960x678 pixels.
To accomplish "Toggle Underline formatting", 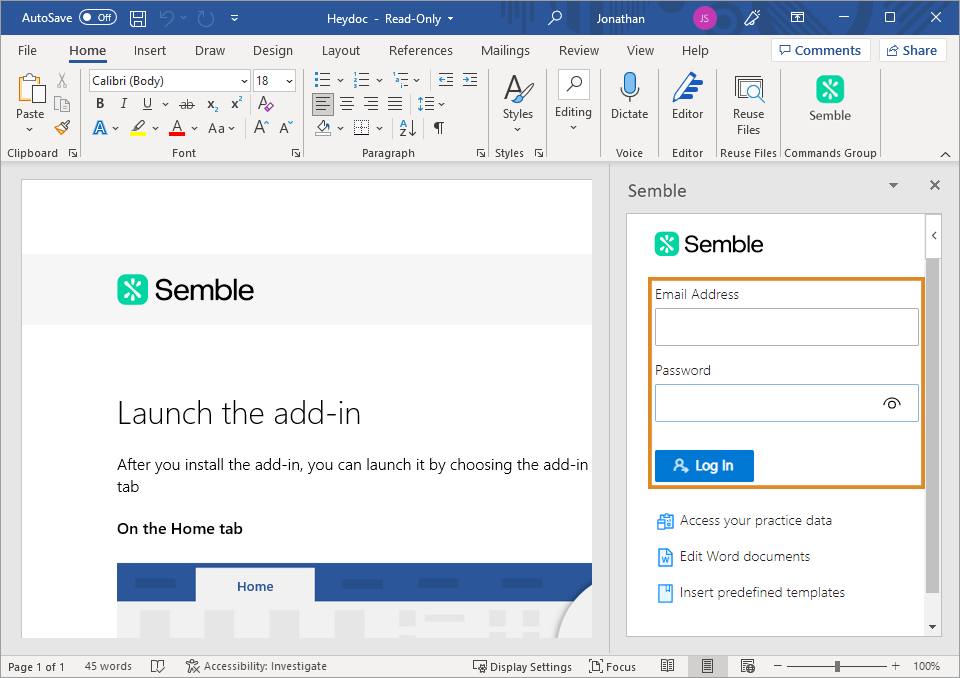I will 147,104.
